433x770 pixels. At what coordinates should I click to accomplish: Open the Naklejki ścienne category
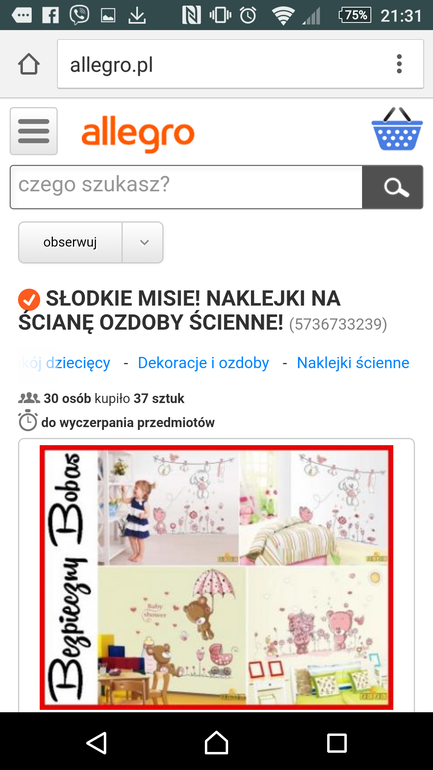coord(353,363)
